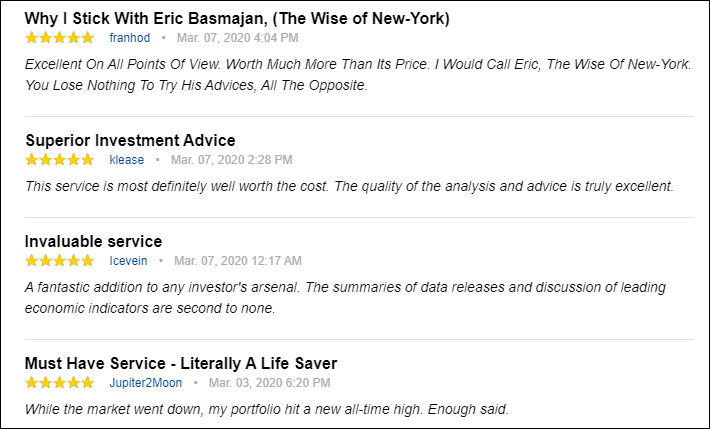Screen dimensions: 710x429
Task: Click the review text starting "Excellent On All Points"
Action: [x=357, y=74]
